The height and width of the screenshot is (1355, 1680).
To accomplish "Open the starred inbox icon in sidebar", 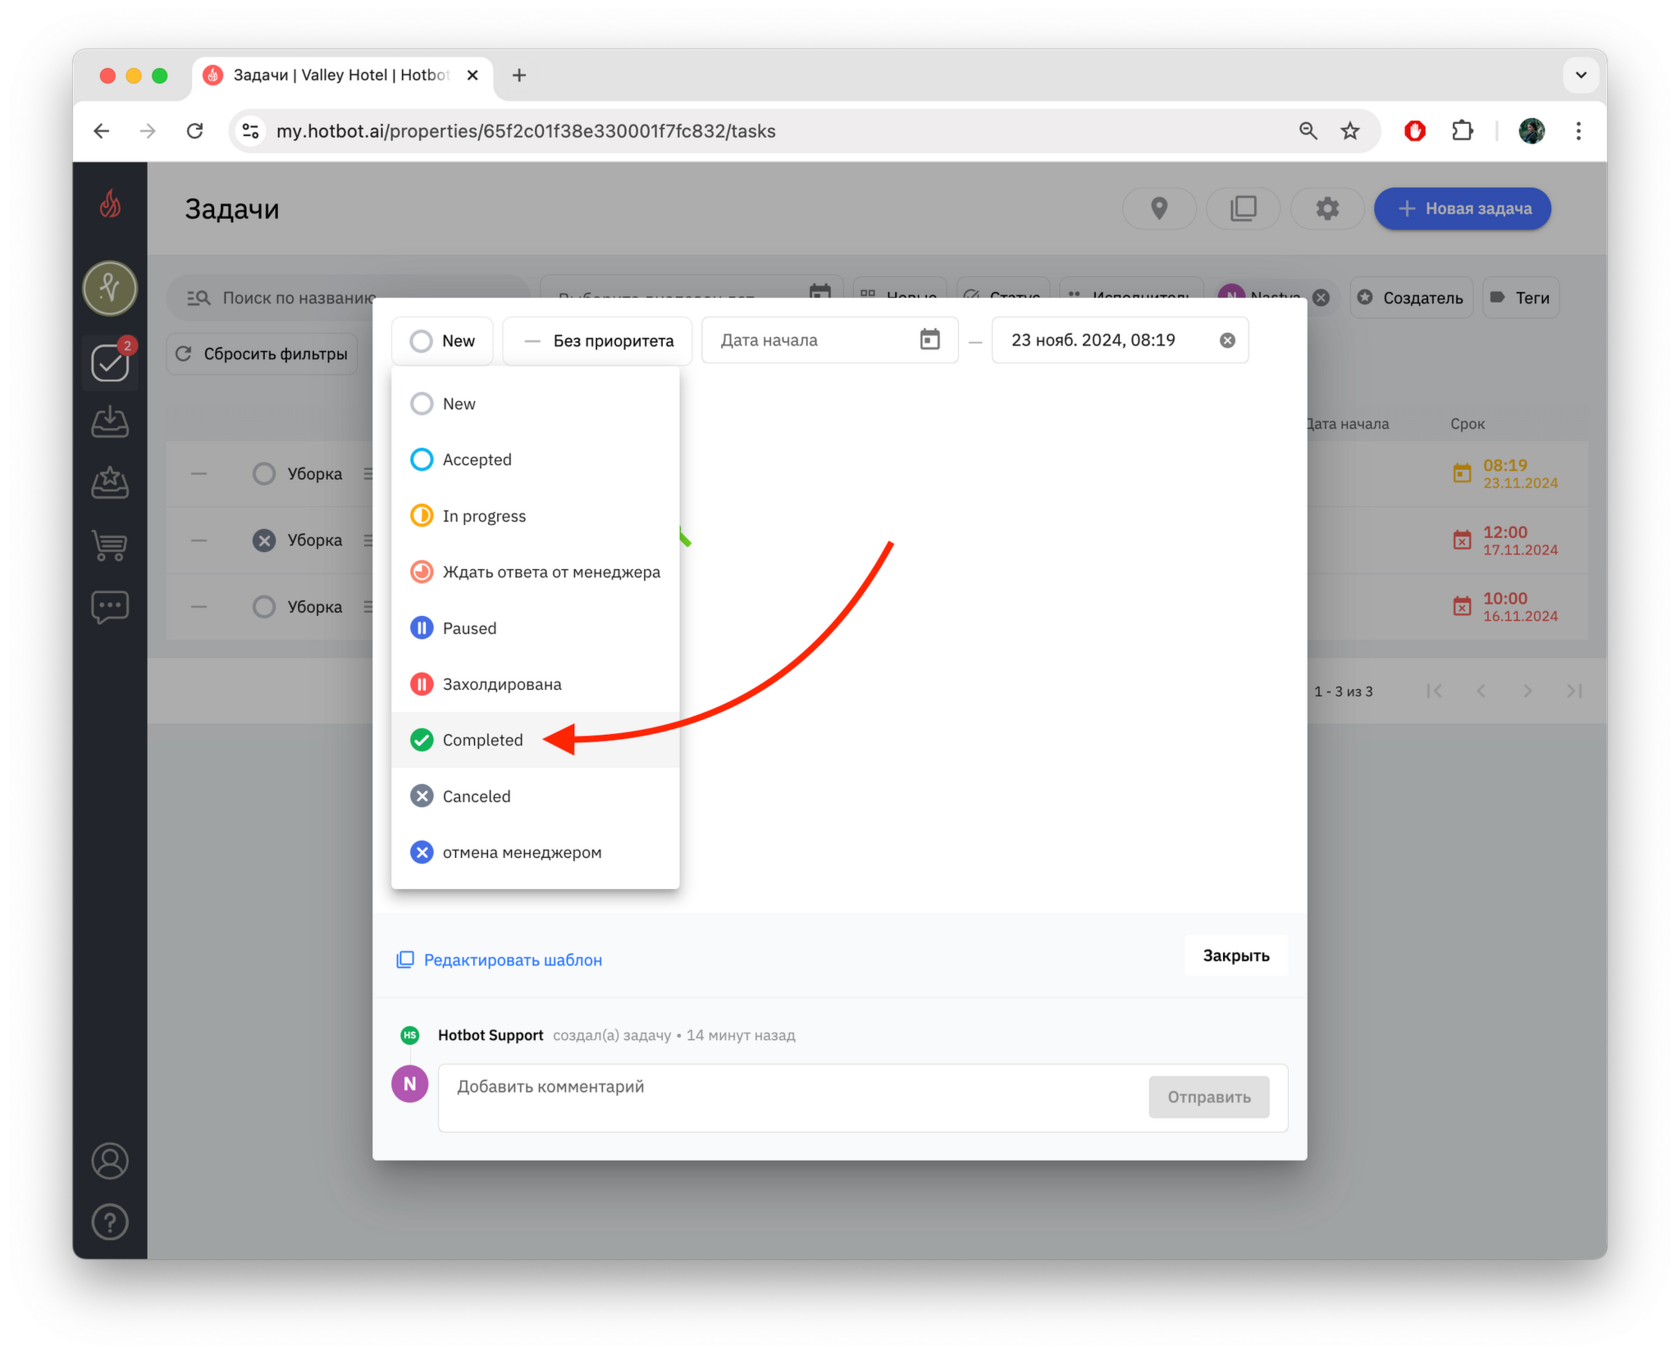I will 110,483.
